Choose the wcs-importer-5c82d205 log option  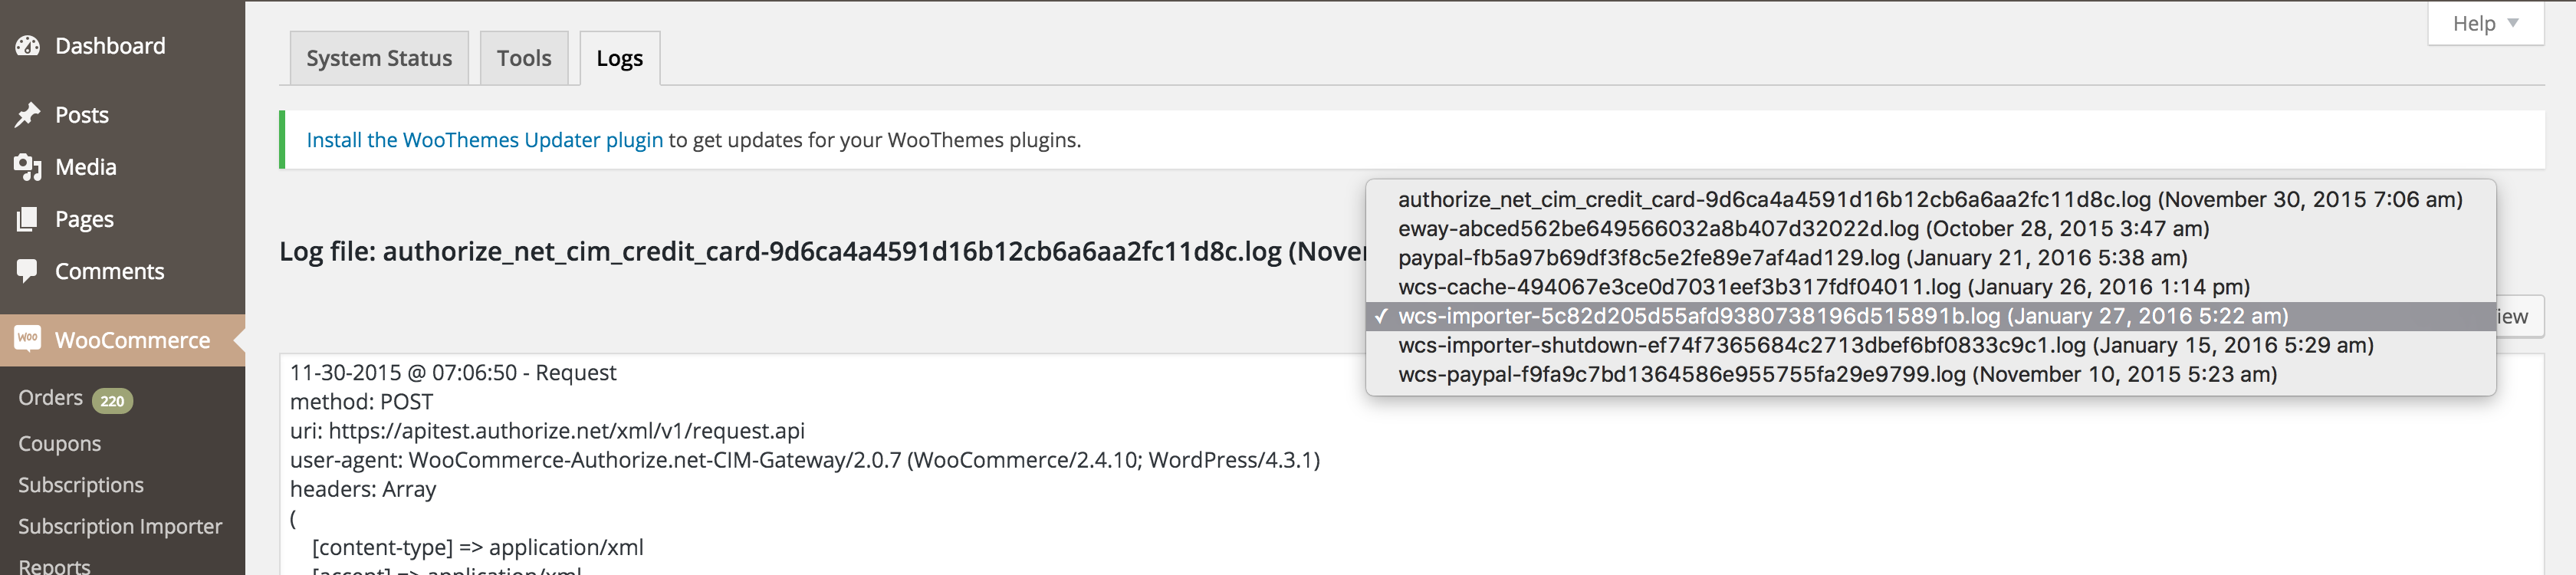(x=1930, y=316)
